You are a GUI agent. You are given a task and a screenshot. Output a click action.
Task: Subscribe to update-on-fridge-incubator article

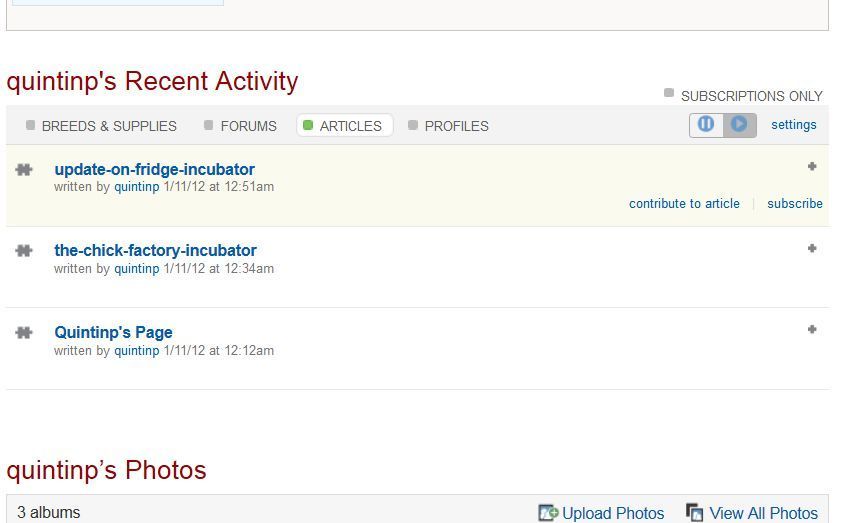coord(794,204)
